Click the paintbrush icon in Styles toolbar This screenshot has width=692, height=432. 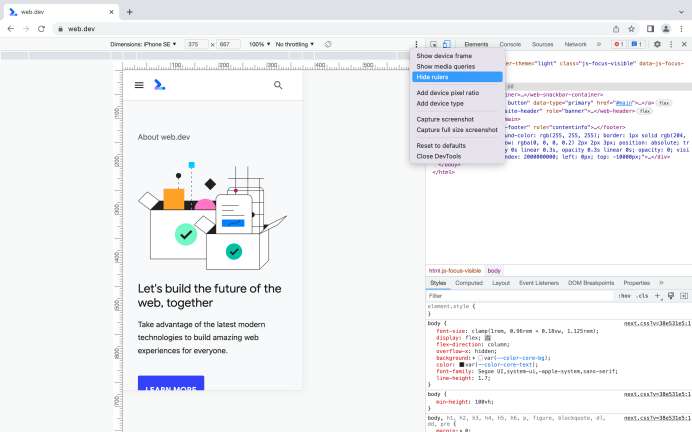(671, 296)
